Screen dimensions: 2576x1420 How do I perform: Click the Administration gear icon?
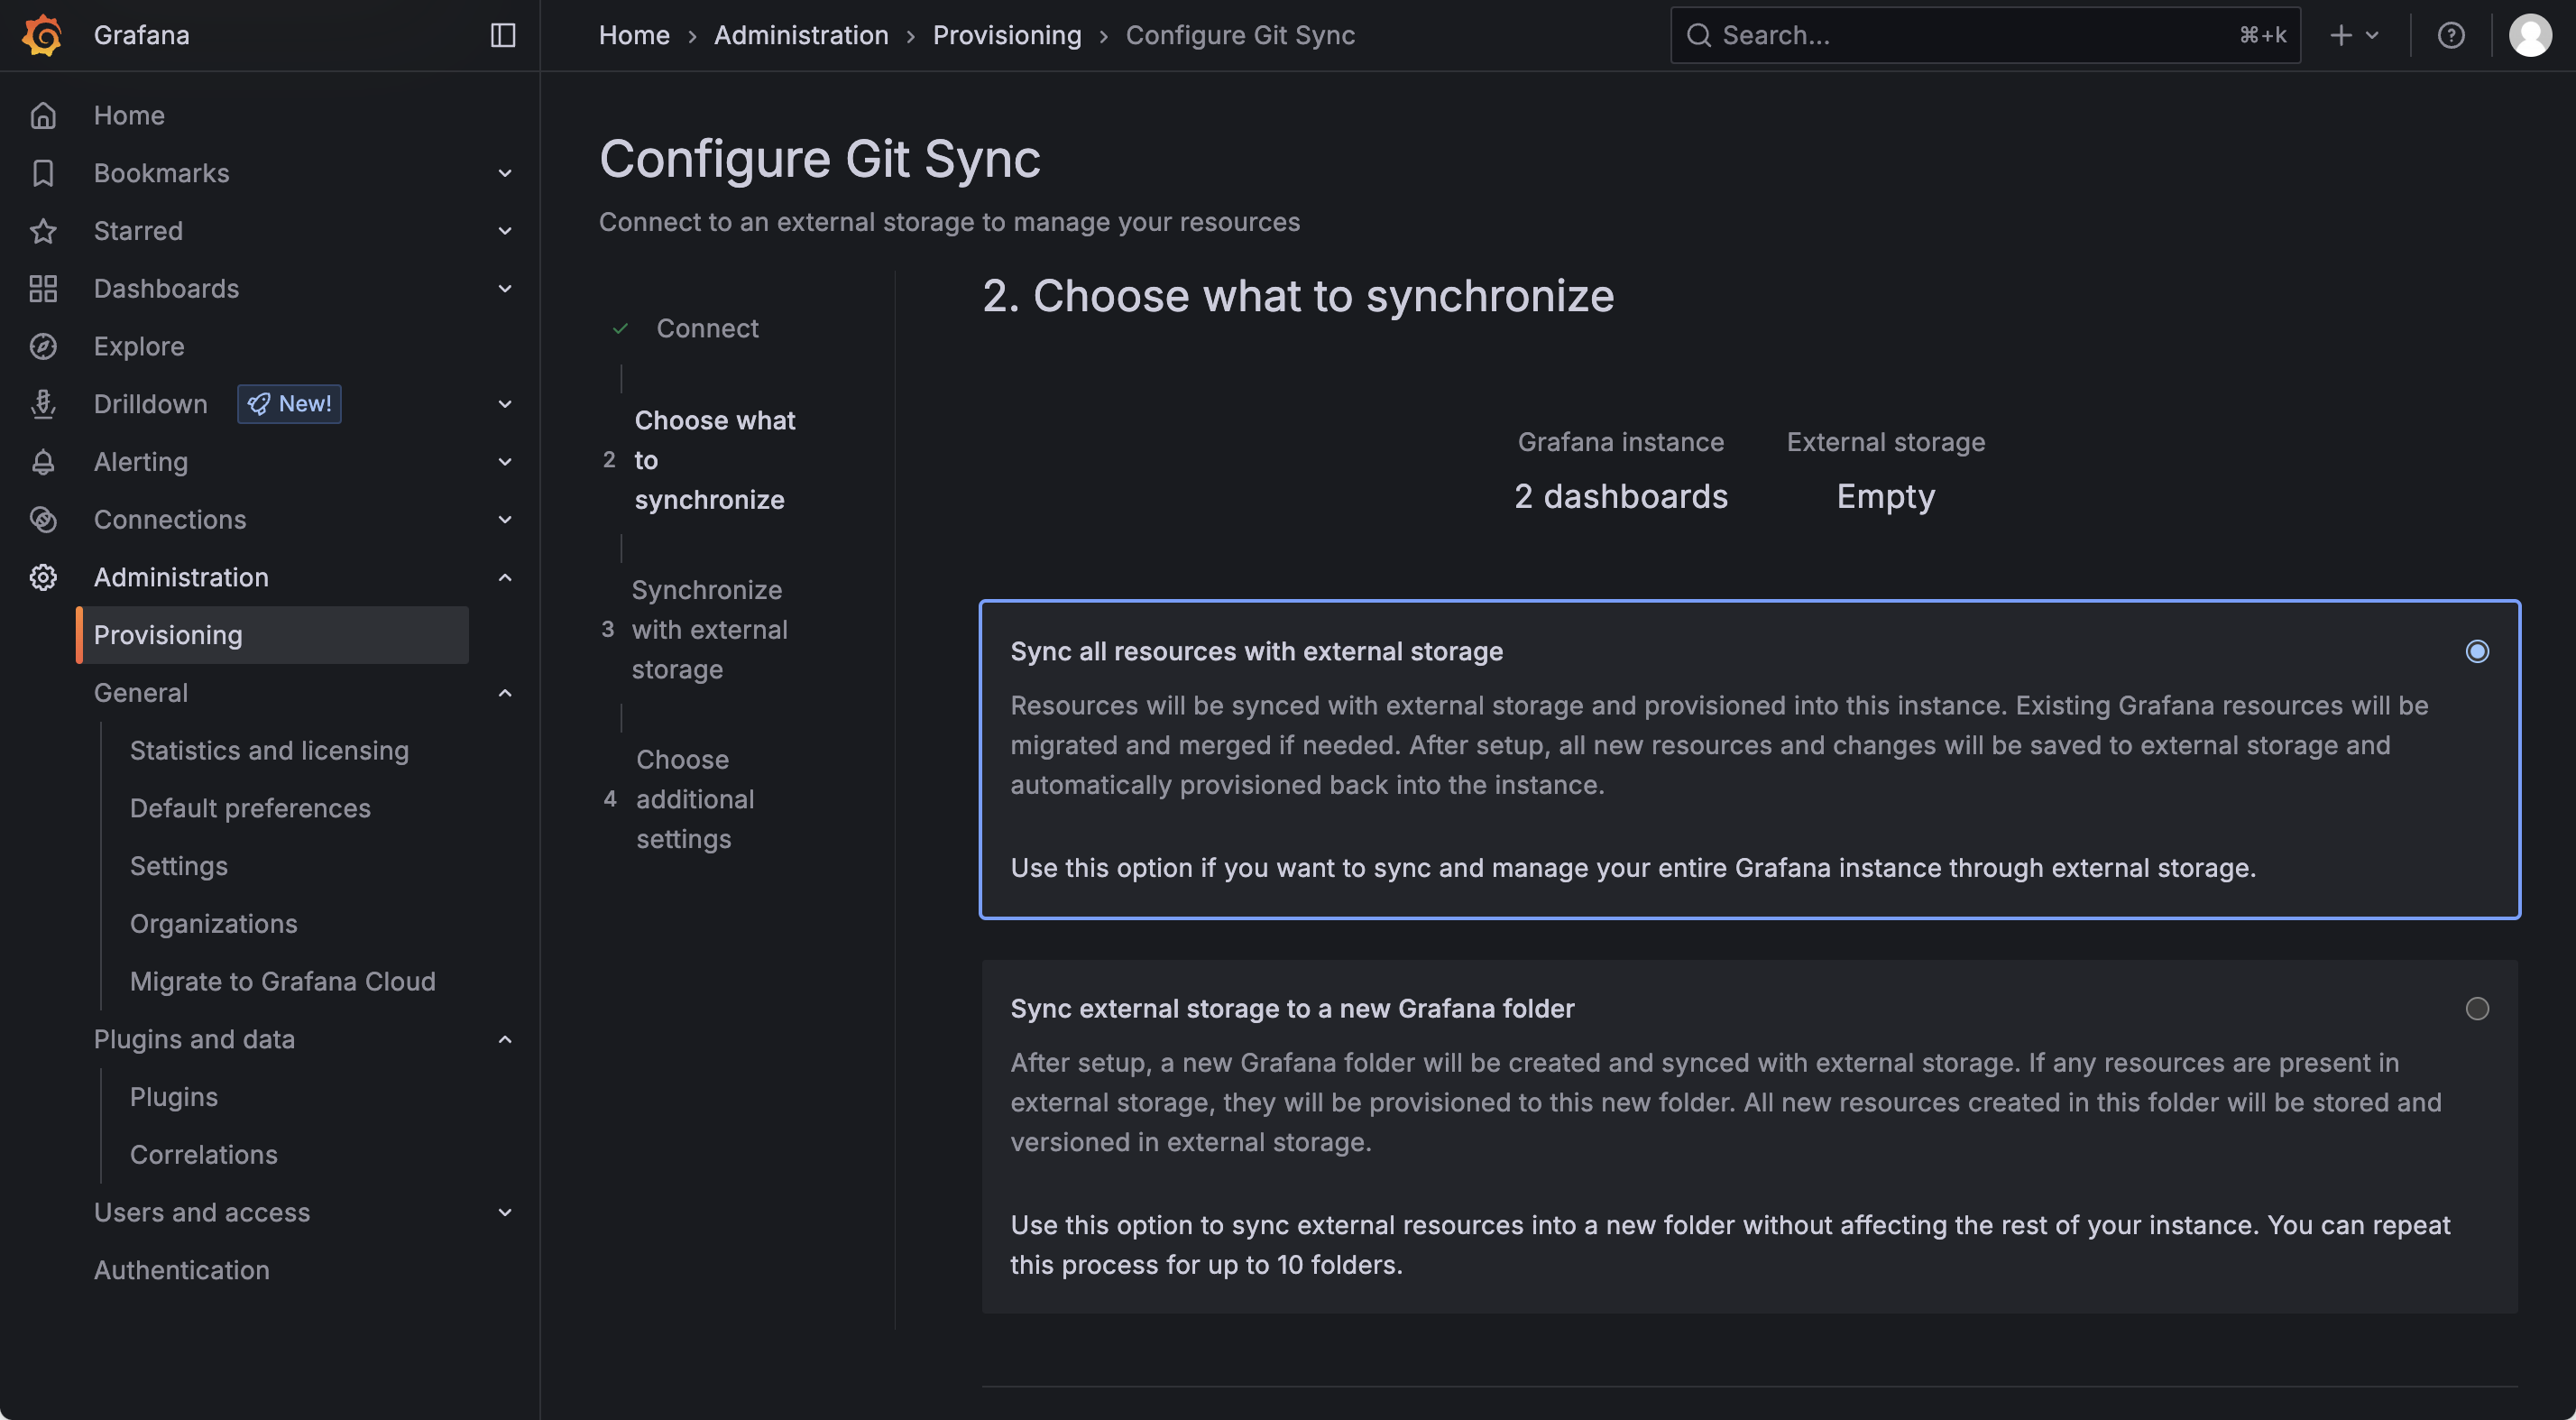(x=43, y=578)
